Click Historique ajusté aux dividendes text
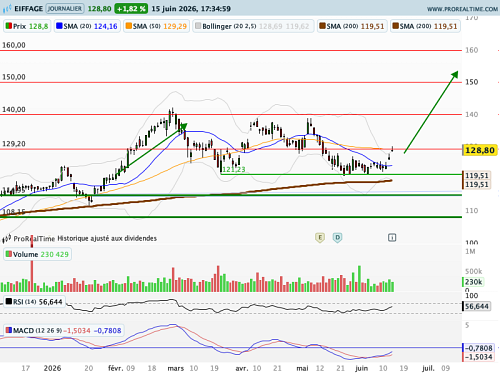Viewport: 500px width, 375px height. click(x=107, y=238)
